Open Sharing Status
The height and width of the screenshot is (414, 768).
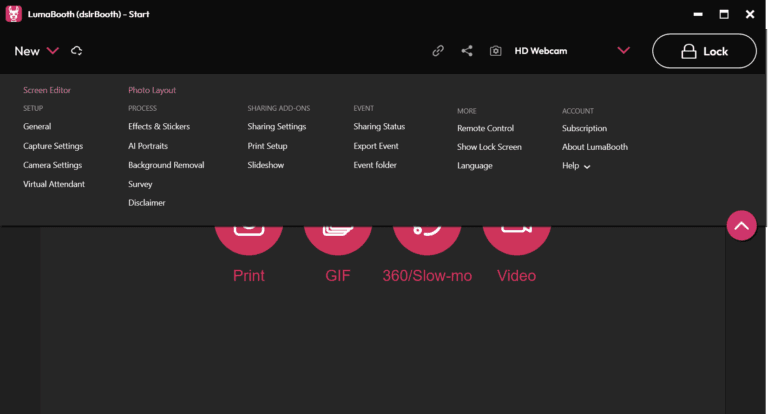click(379, 126)
